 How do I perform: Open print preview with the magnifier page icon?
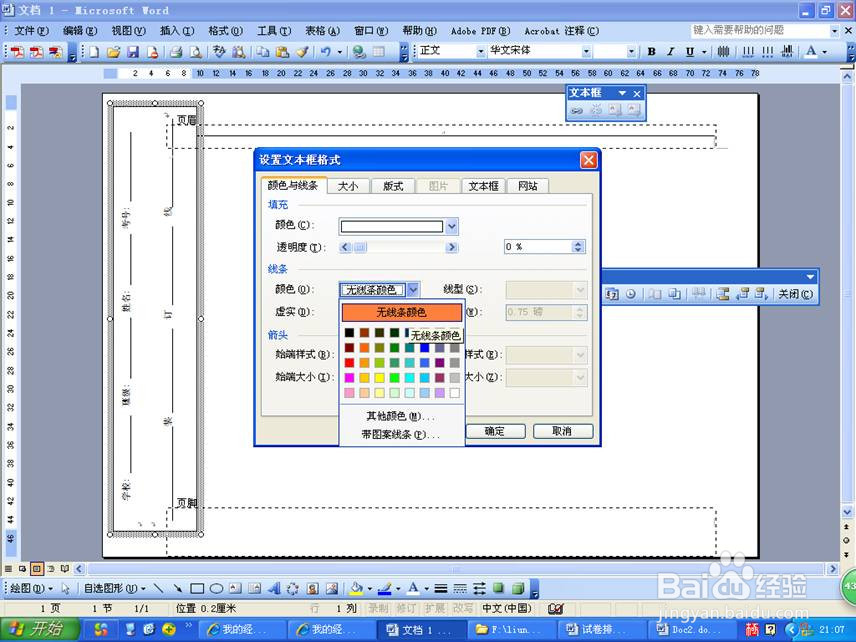(x=195, y=52)
